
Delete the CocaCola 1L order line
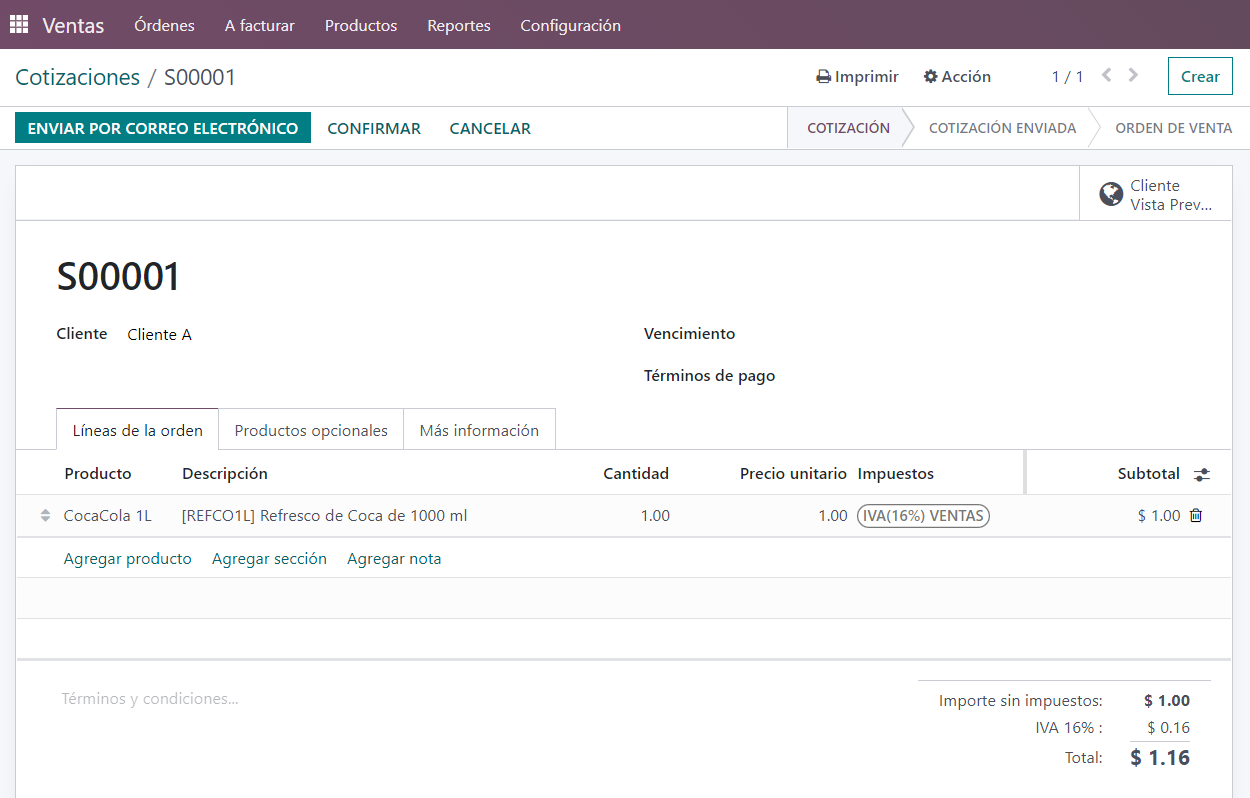[1196, 516]
